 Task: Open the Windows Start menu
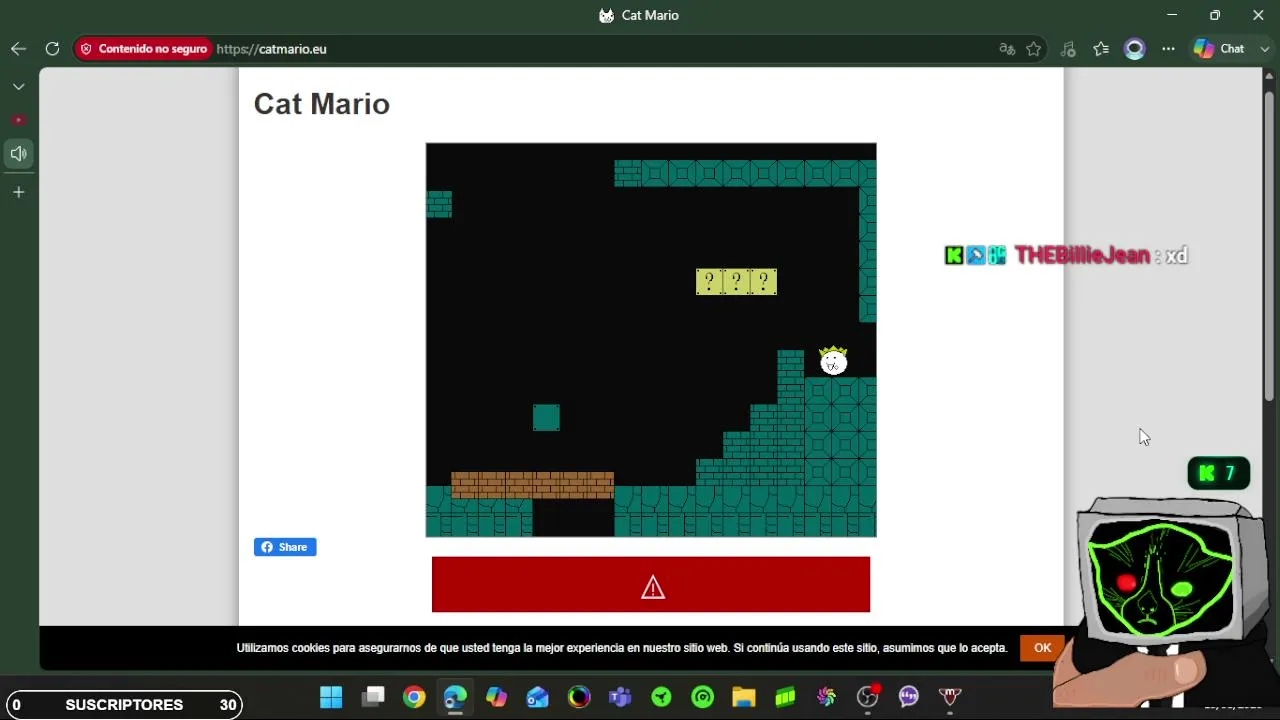[331, 697]
